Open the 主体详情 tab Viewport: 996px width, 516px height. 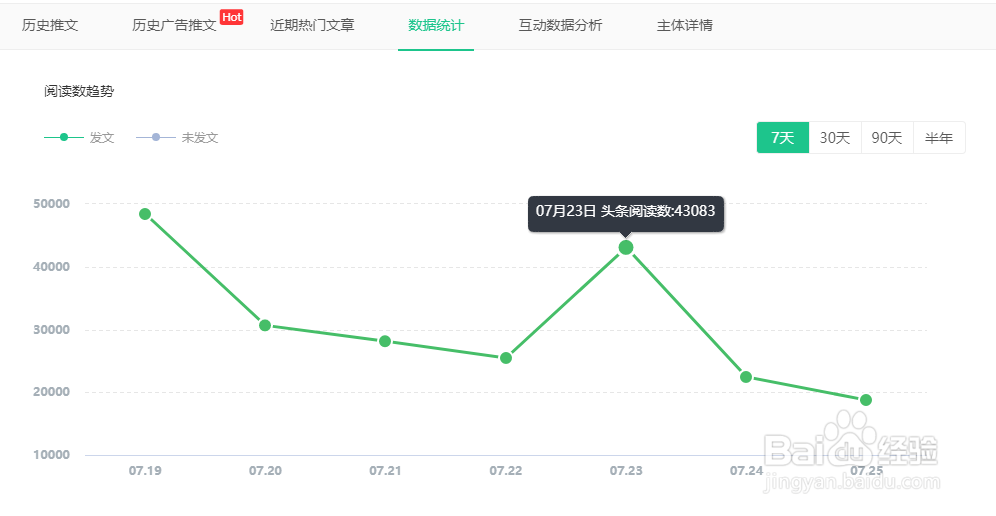pyautogui.click(x=685, y=25)
